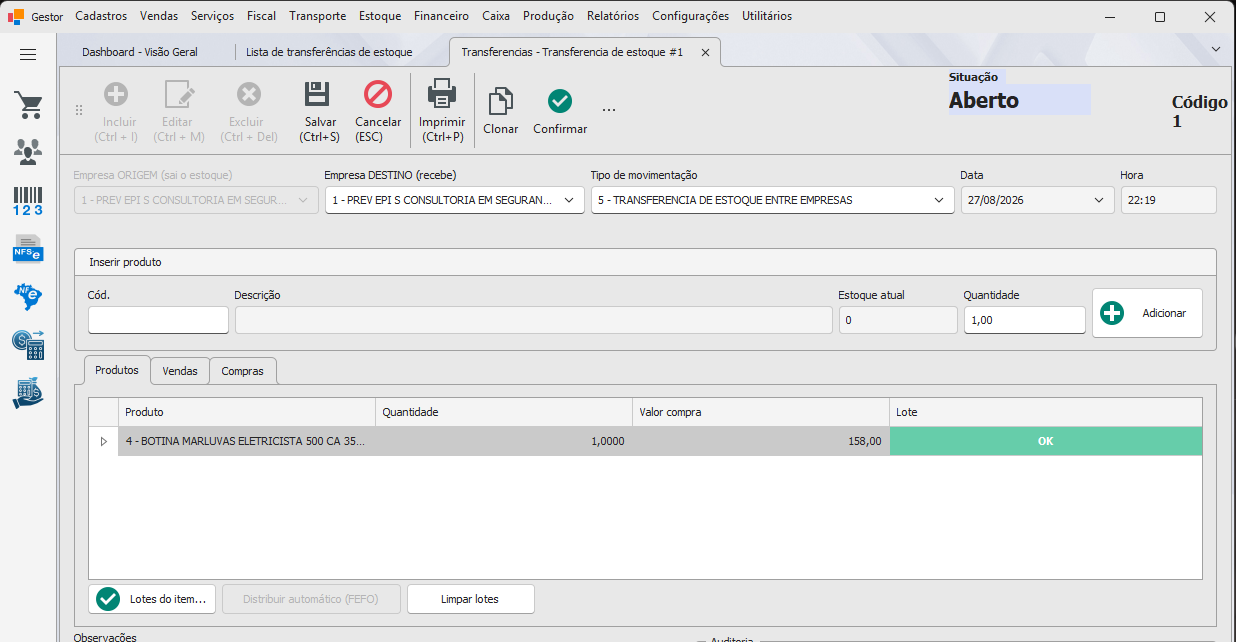Click the Adicionar button
1236x642 pixels.
(x=1147, y=313)
